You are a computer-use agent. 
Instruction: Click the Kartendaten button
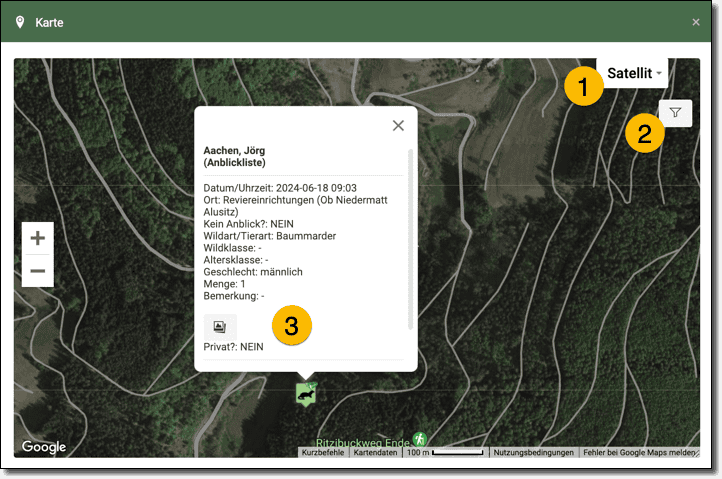point(376,453)
